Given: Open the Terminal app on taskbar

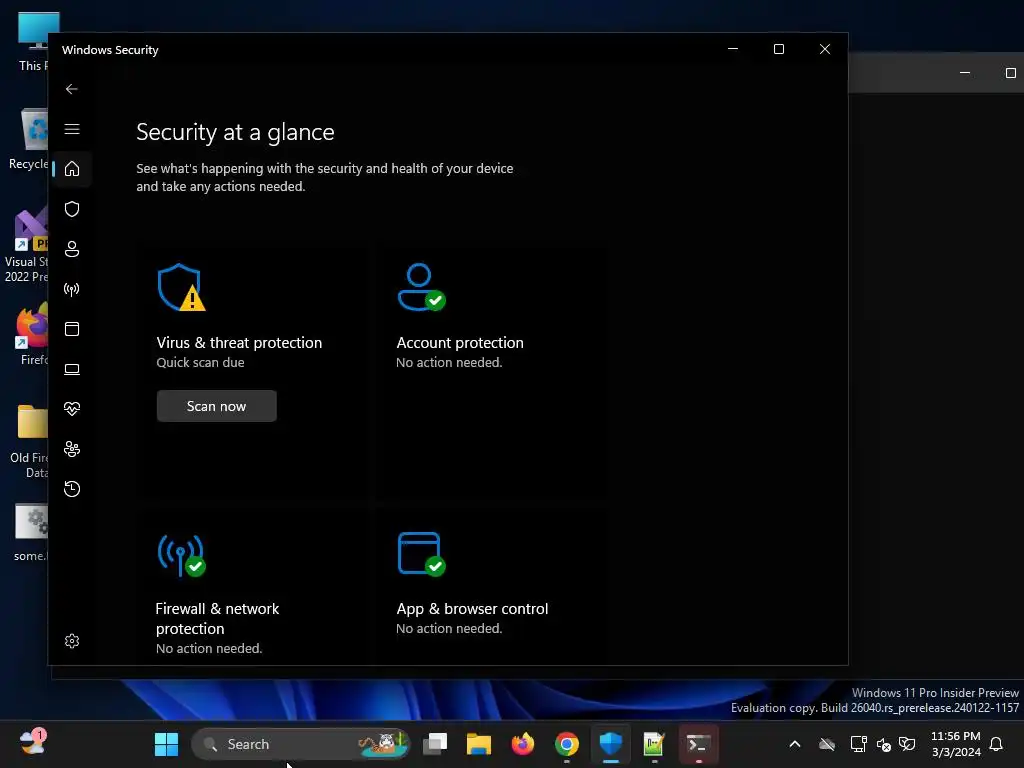Looking at the screenshot, I should click(x=698, y=744).
